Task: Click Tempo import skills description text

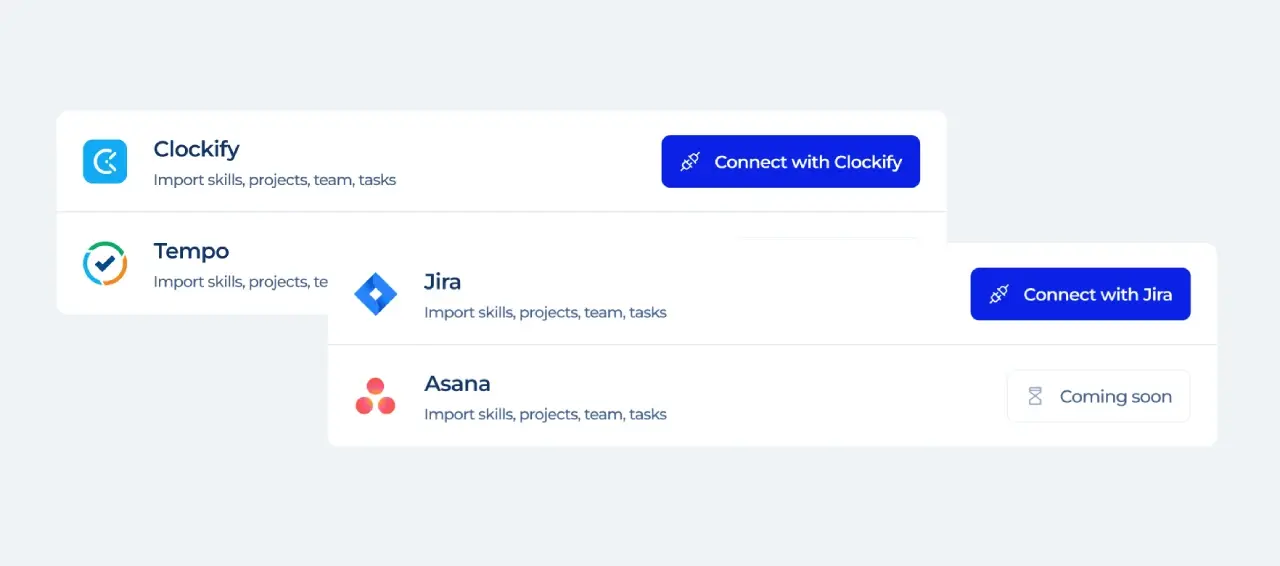Action: (x=241, y=282)
